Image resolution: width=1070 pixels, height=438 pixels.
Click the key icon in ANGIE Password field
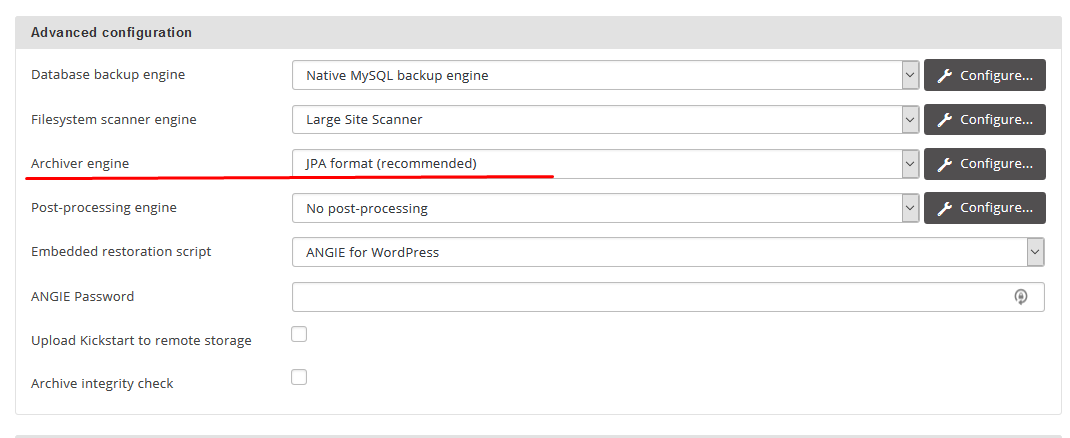point(1021,296)
